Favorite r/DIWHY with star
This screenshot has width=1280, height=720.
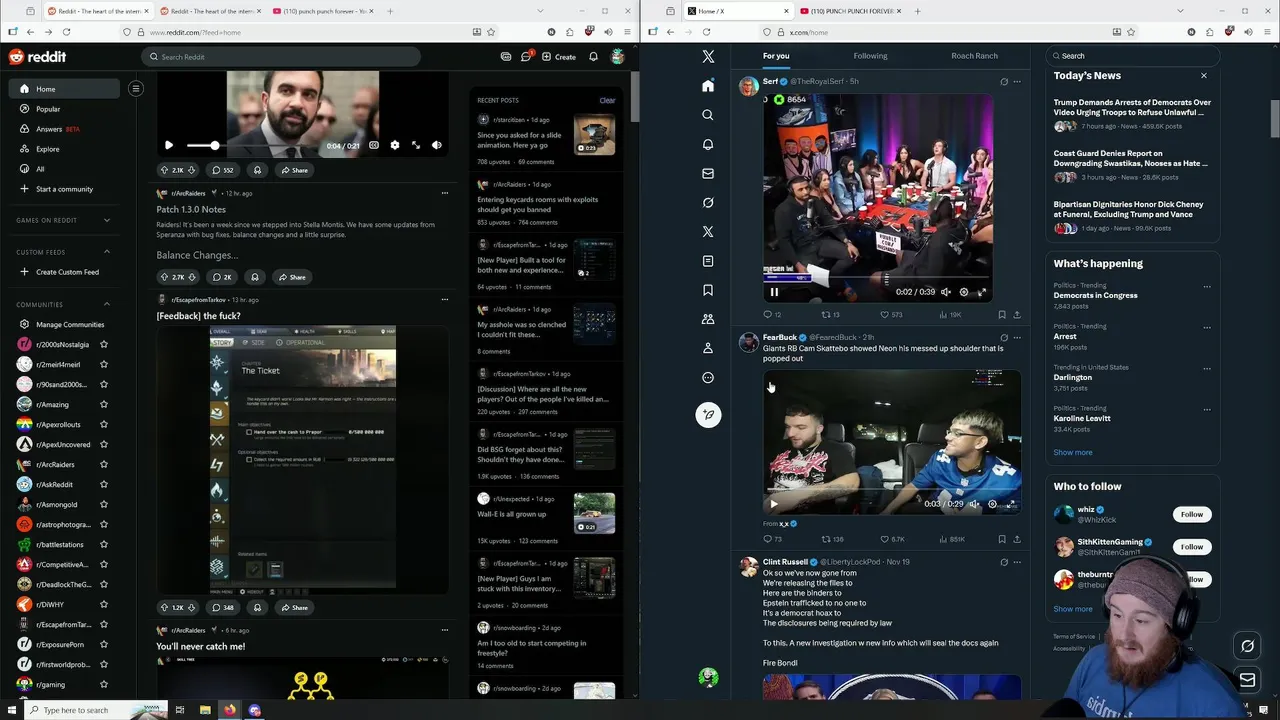pyautogui.click(x=104, y=605)
